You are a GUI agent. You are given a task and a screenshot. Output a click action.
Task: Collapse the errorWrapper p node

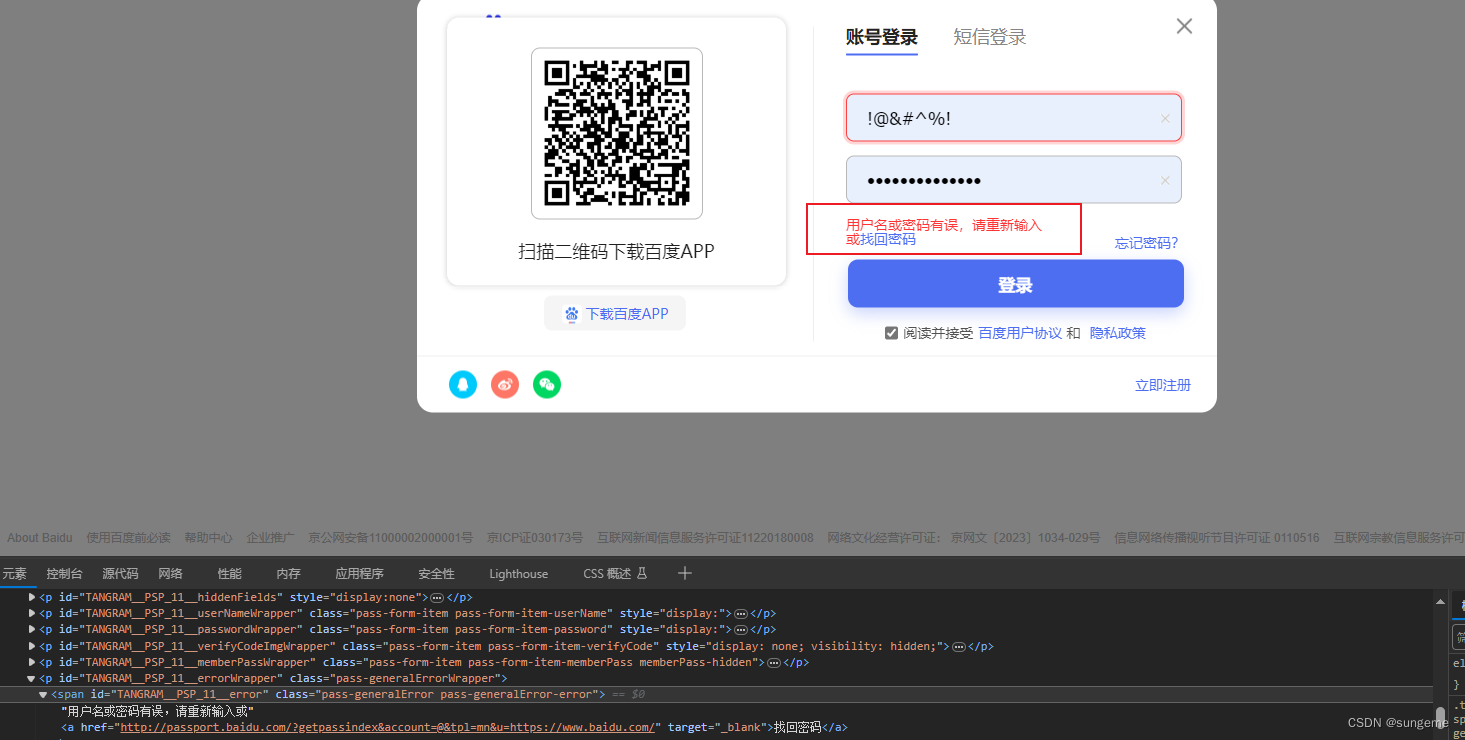[32, 678]
